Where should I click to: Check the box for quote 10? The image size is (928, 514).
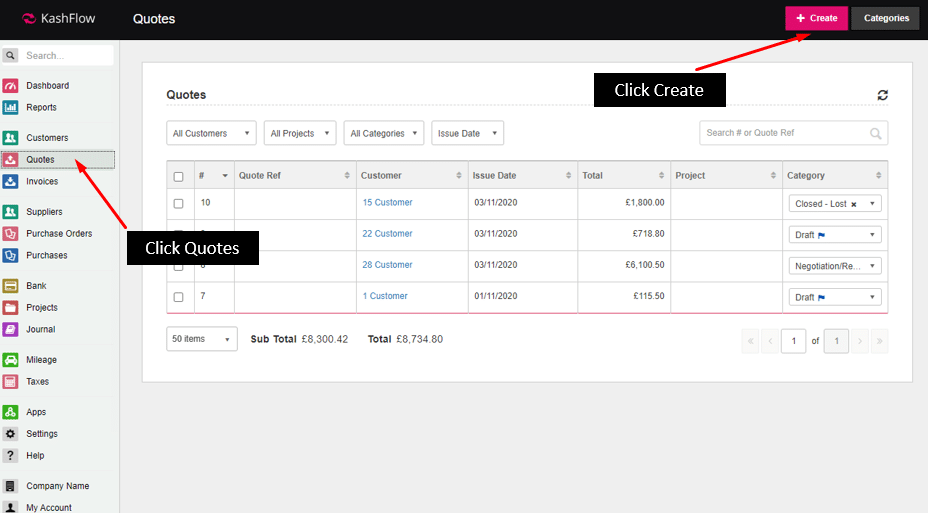click(178, 203)
